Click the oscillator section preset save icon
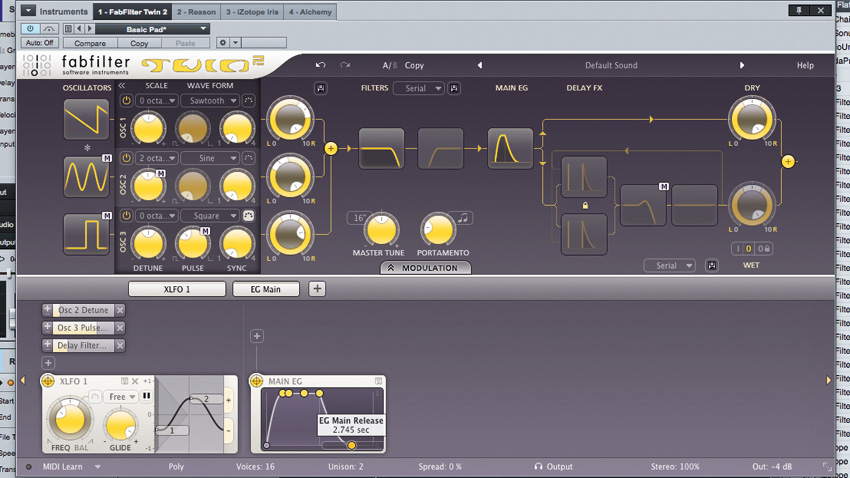850x478 pixels. 320,88
